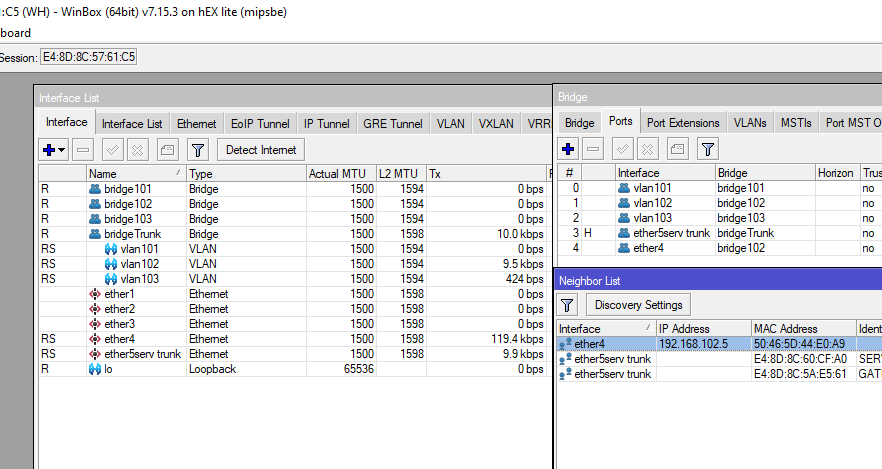
Task: Click the Bridge column header in Ports table
Action: click(x=765, y=173)
